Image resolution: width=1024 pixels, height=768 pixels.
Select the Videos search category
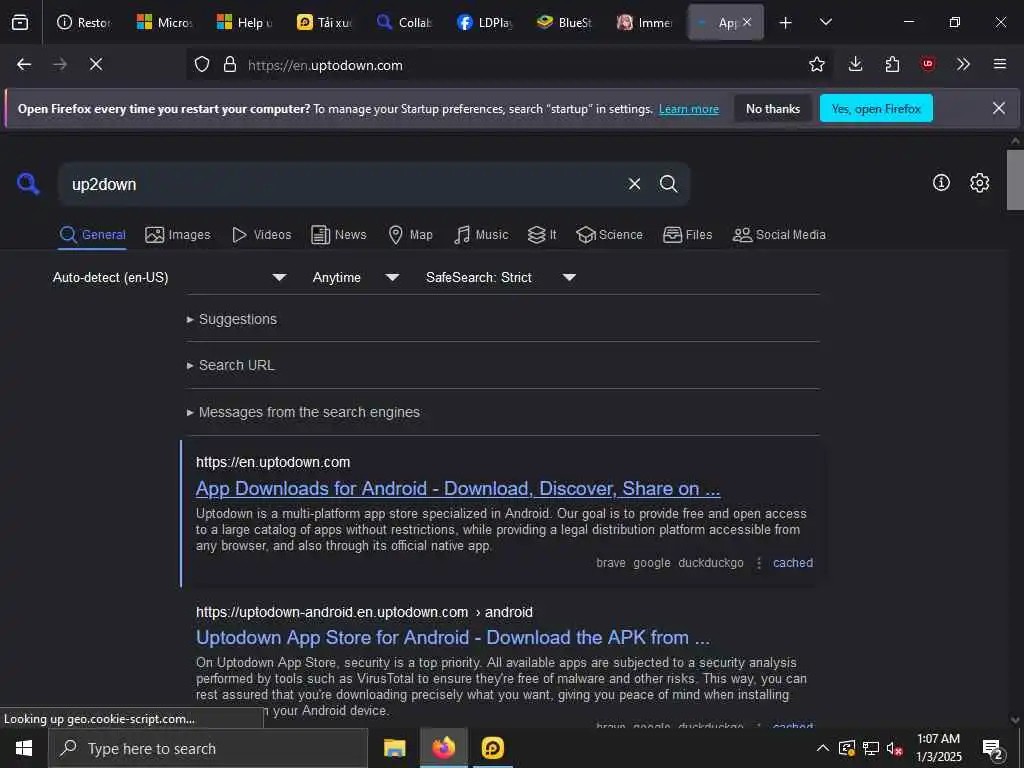point(261,235)
